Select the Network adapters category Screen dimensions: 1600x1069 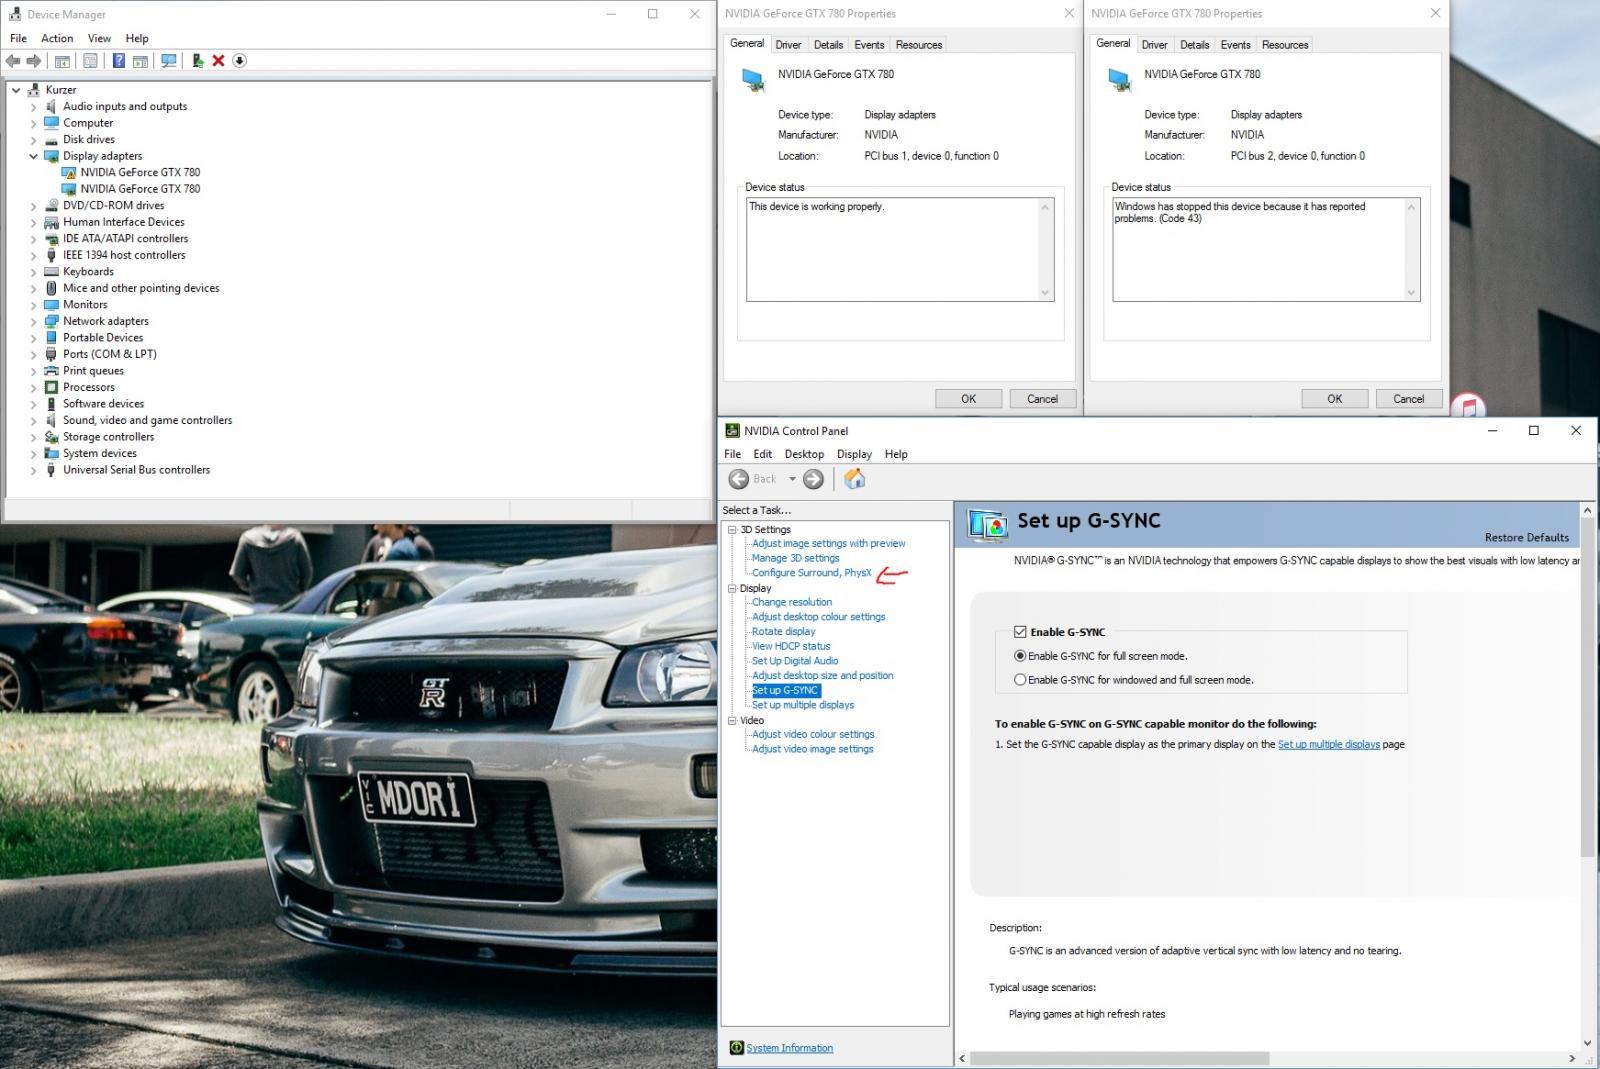106,321
